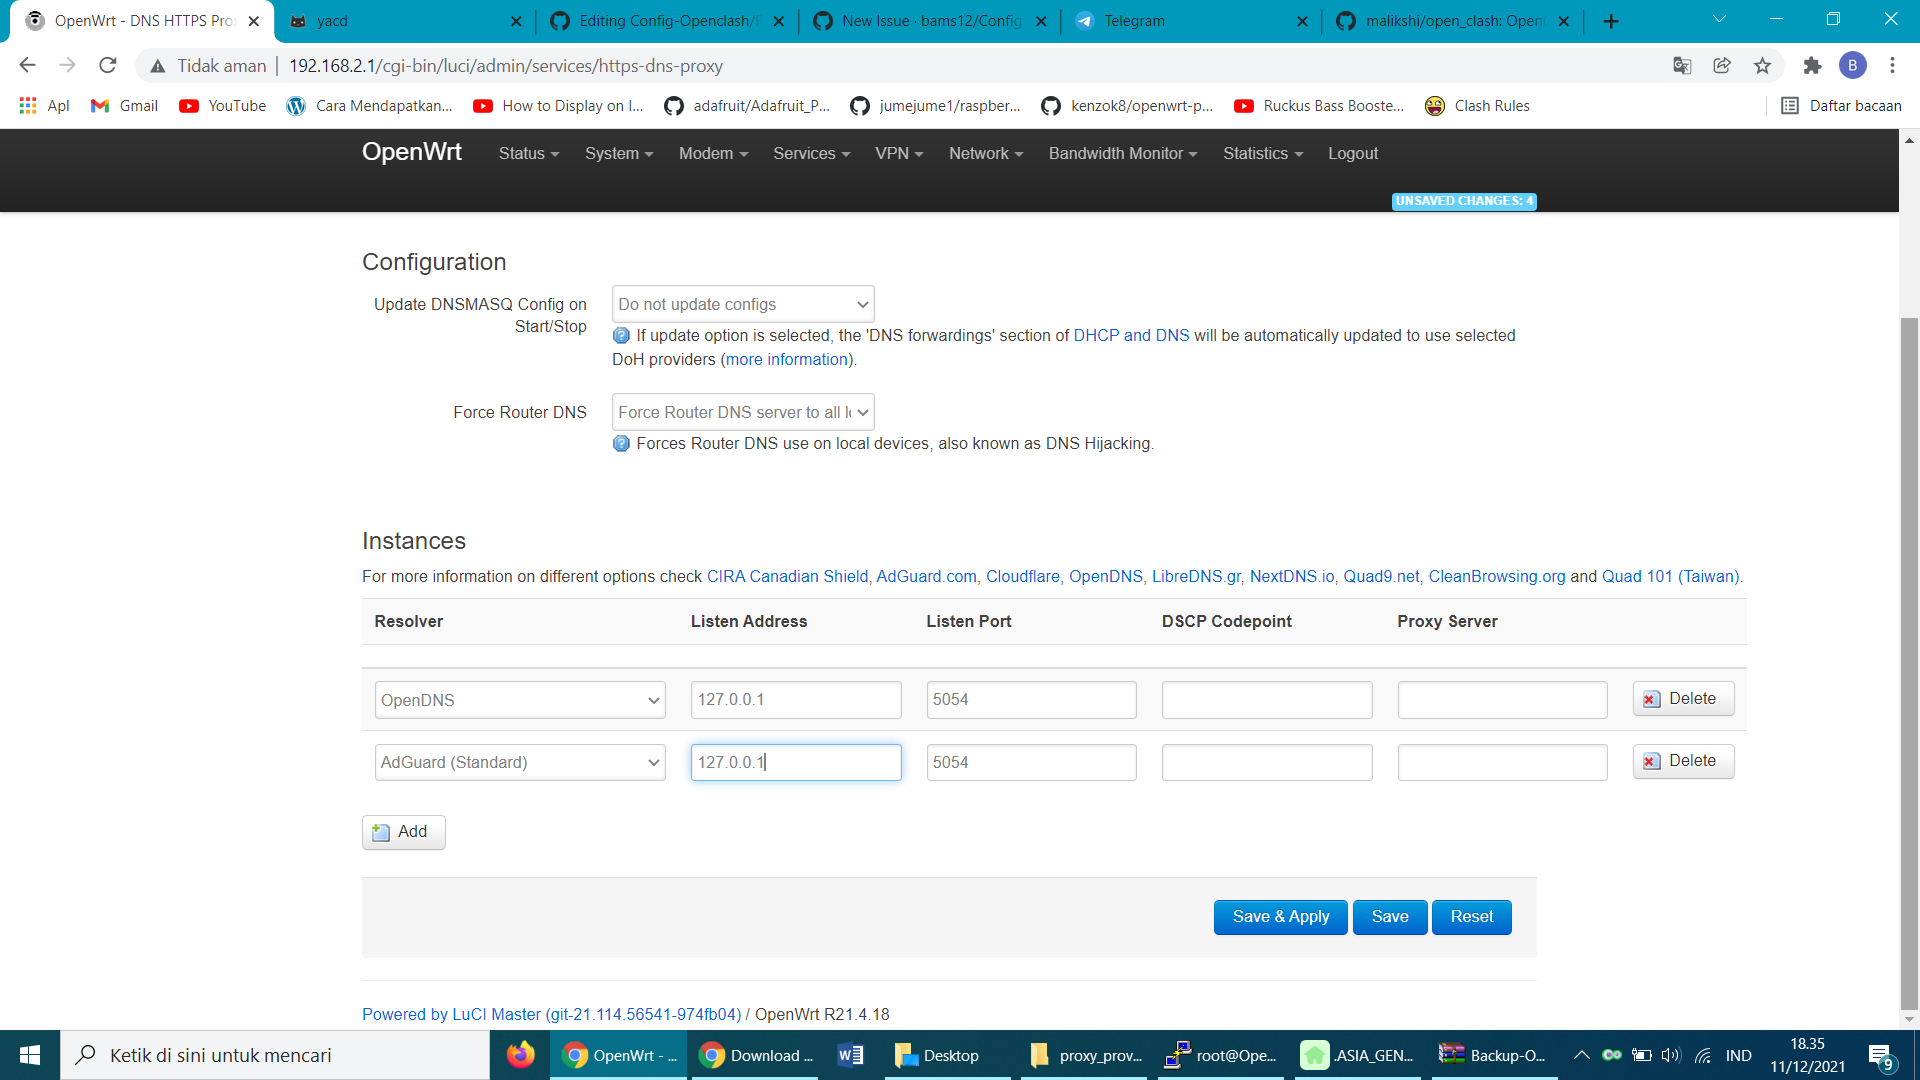The height and width of the screenshot is (1080, 1920).
Task: Open Daftar bacaan reading list
Action: (1841, 106)
